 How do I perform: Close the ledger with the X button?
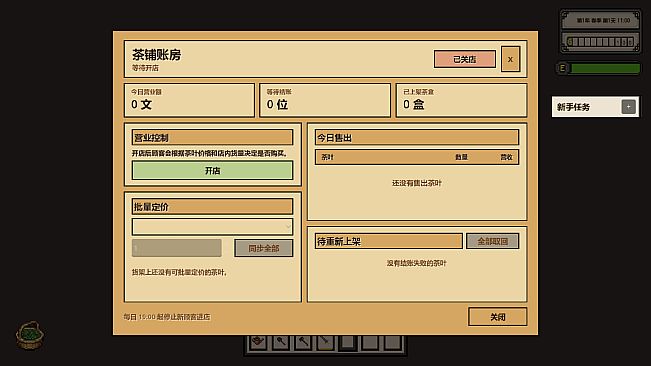510,59
